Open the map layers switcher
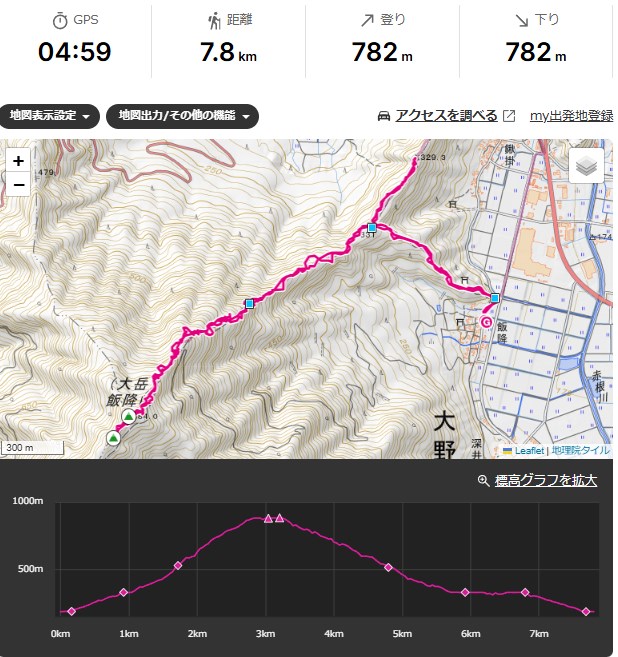 point(587,166)
